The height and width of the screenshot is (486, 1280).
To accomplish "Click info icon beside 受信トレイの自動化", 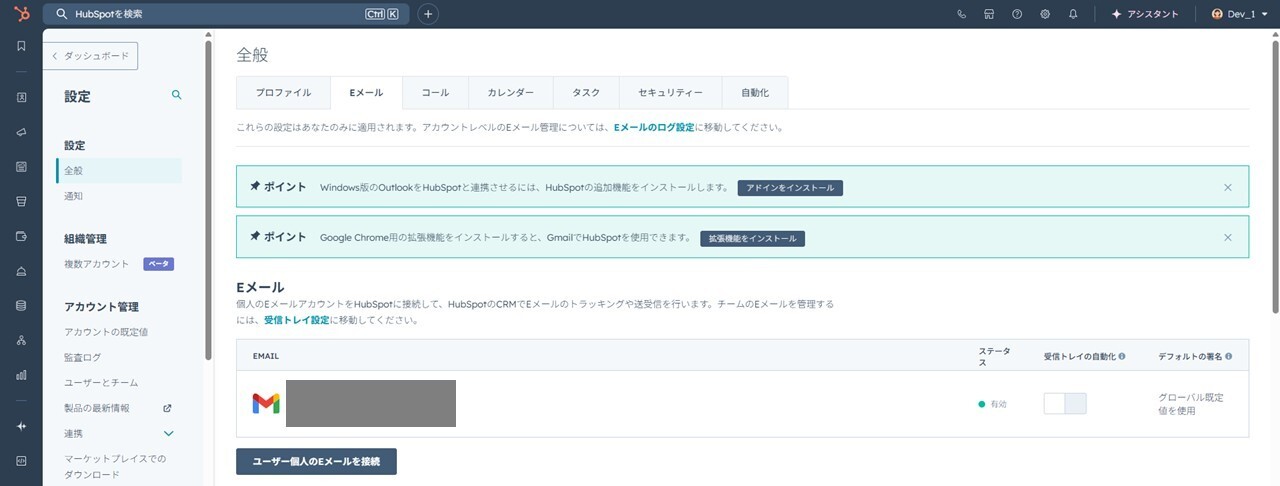I will coord(1122,356).
